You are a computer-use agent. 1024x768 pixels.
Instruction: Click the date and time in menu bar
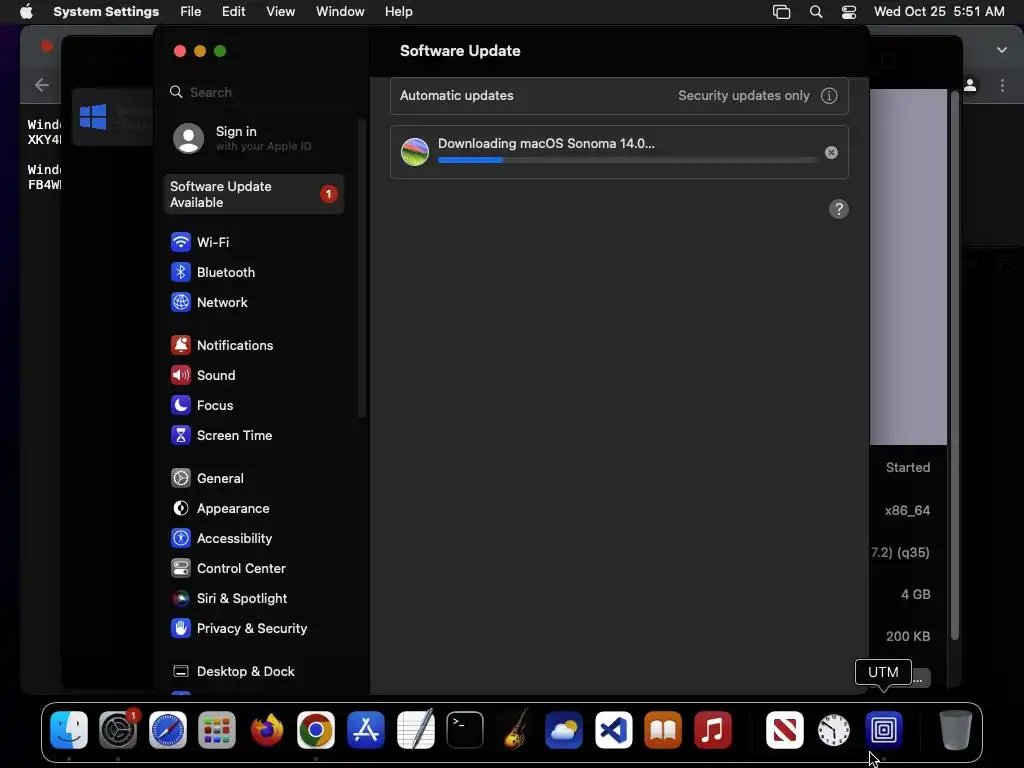pos(938,12)
